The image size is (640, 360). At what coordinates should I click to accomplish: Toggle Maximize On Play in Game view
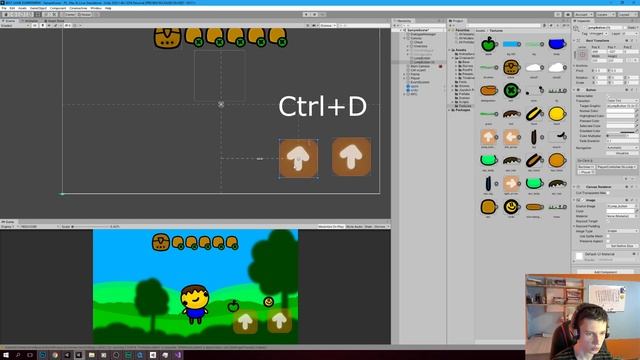331,226
